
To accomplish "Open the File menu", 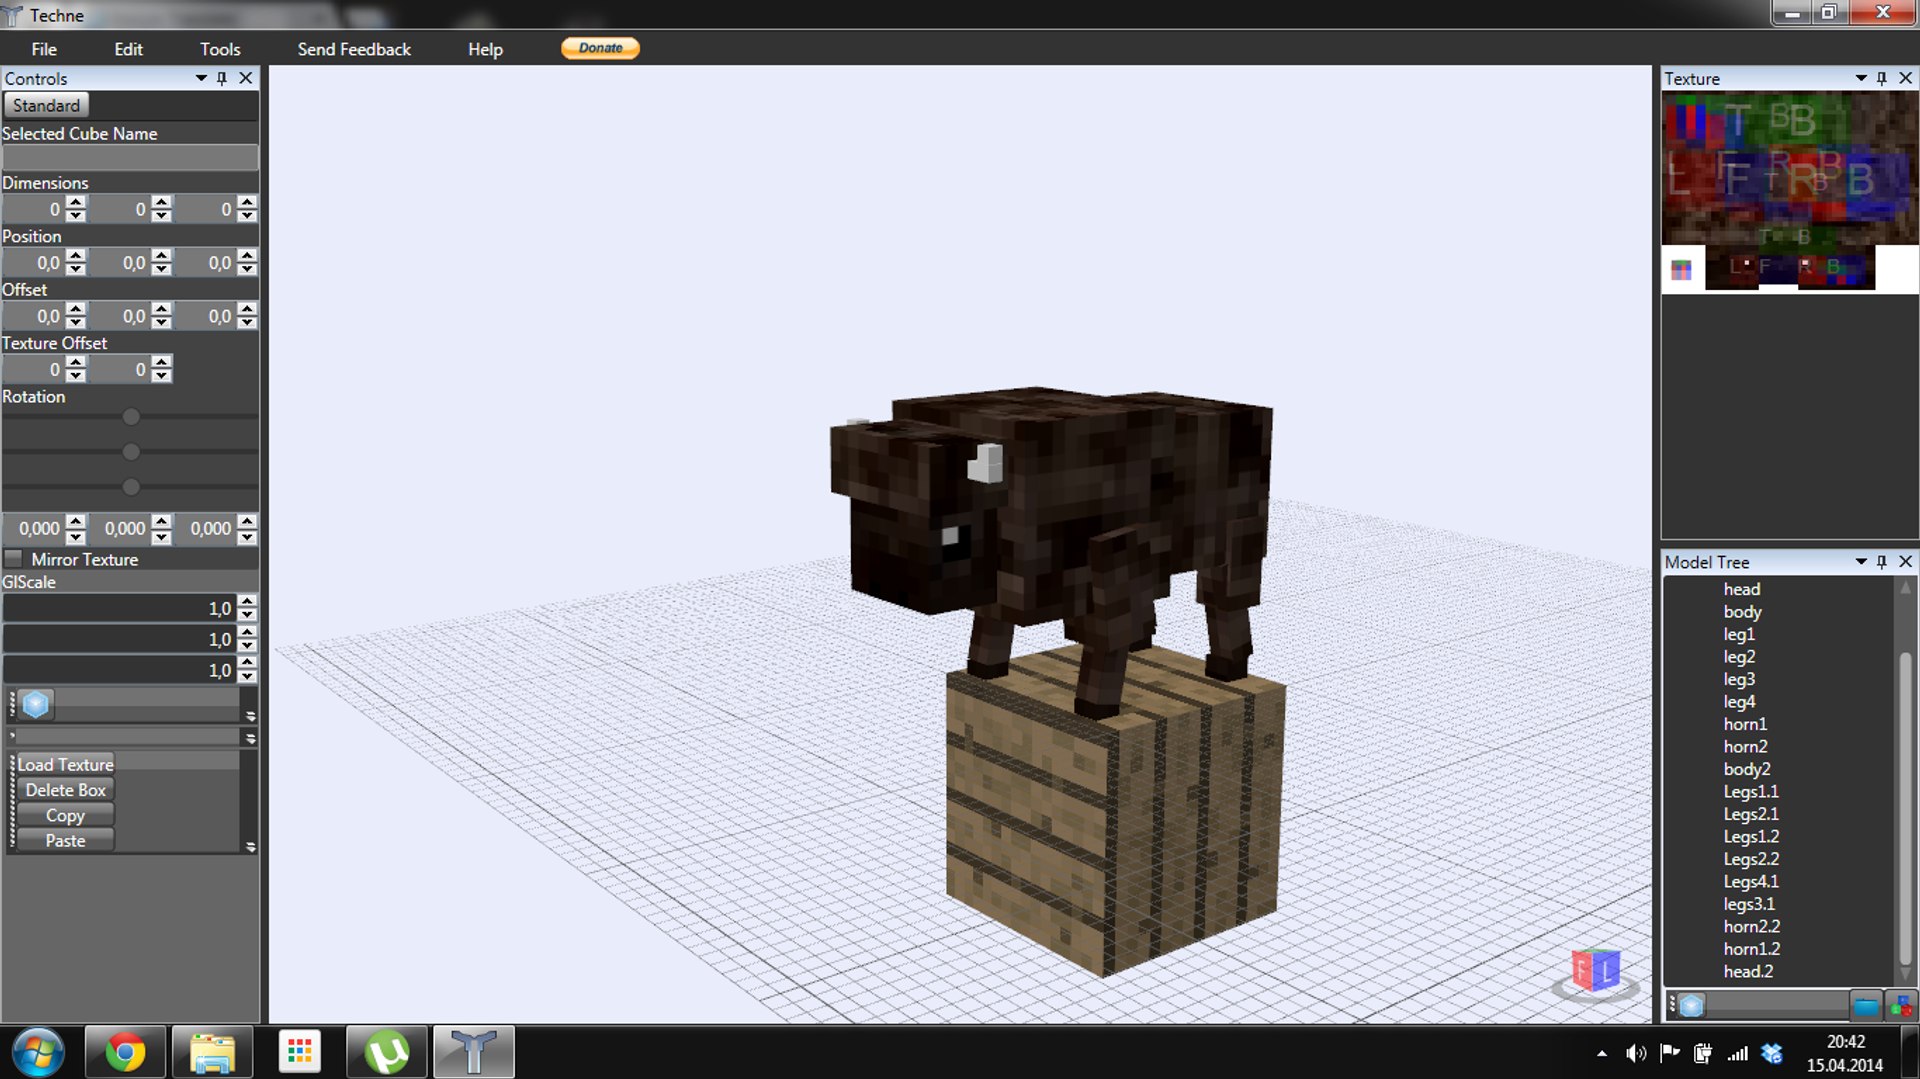I will click(x=44, y=49).
